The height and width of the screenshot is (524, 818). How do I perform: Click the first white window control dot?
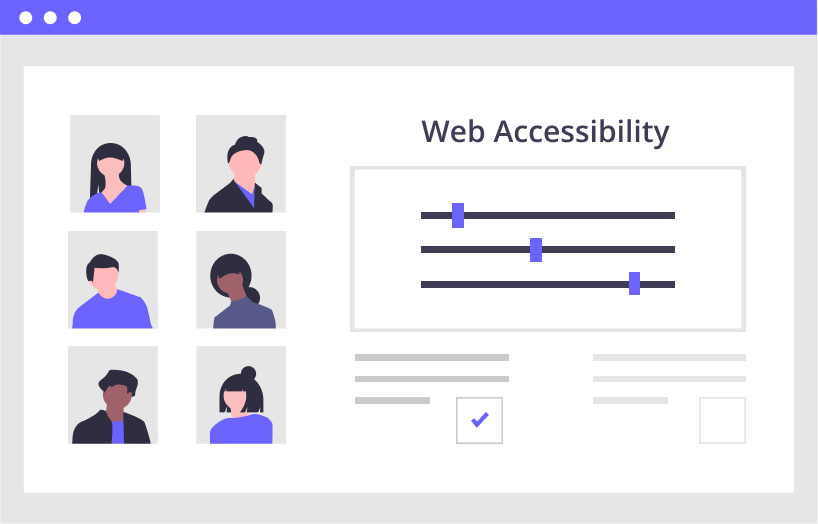click(26, 18)
